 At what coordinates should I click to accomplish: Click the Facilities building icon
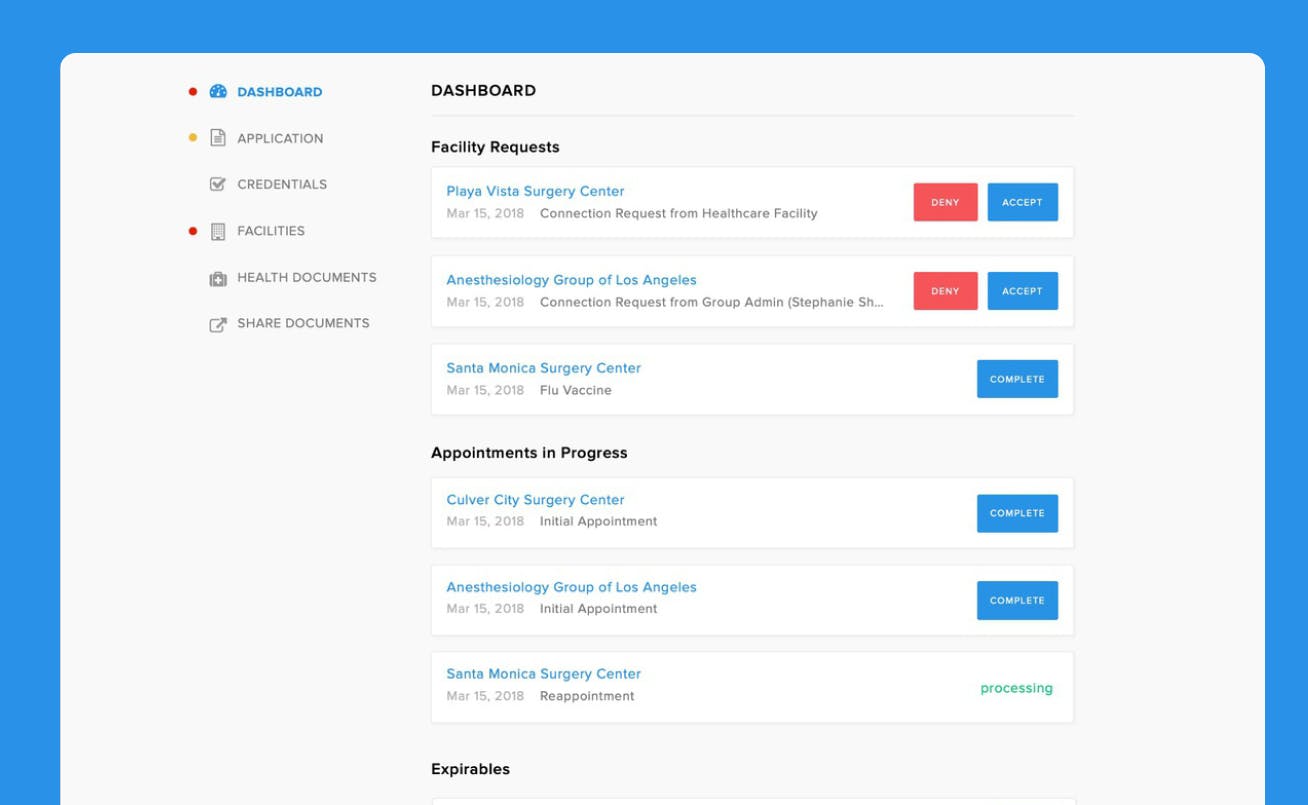click(218, 231)
